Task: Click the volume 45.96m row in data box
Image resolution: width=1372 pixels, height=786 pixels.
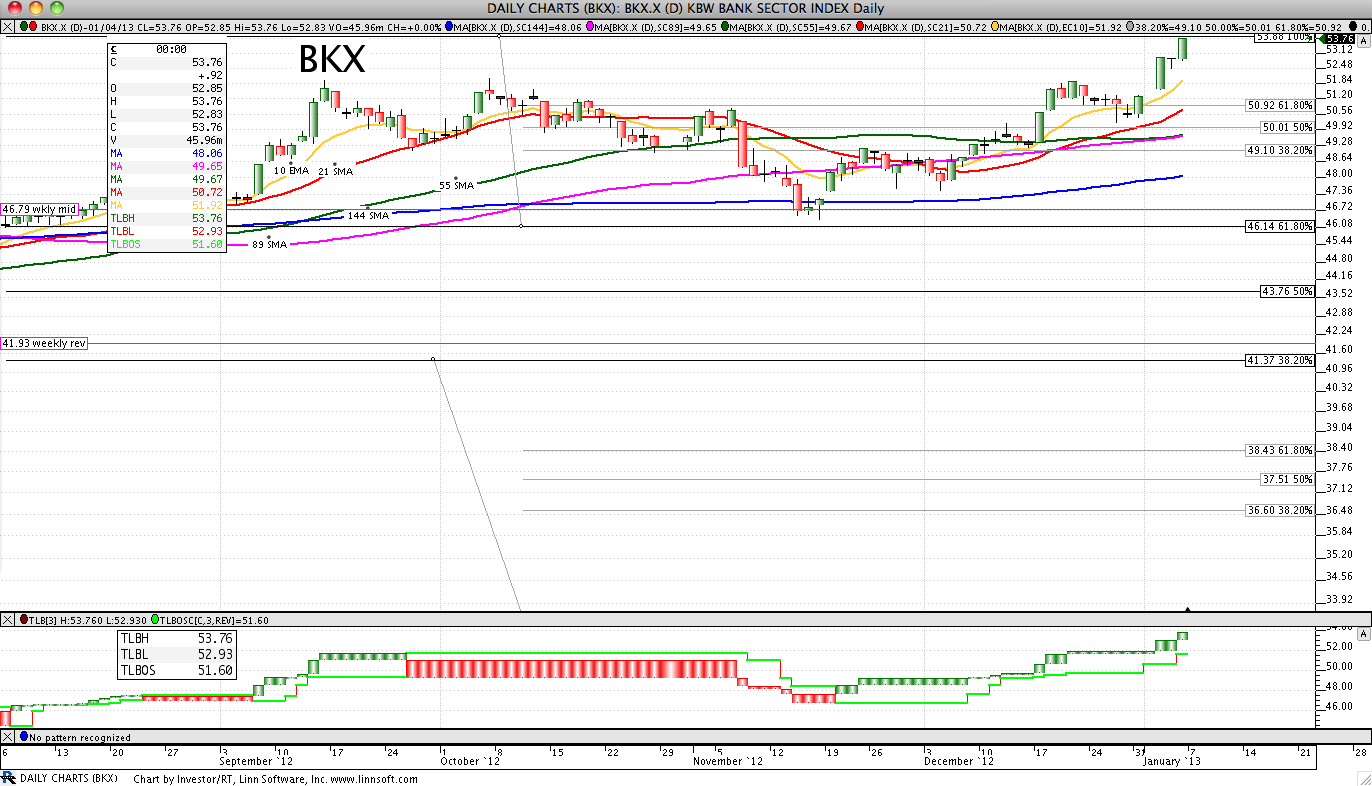Action: [166, 140]
